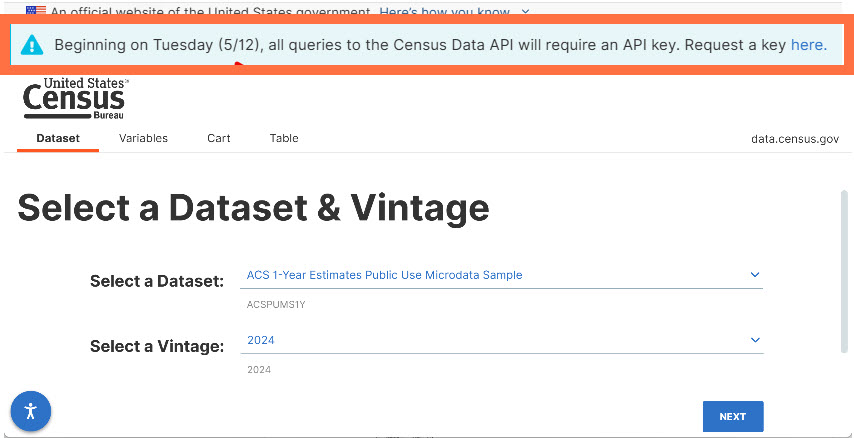Click the Vintage dropdown chevron arrow
The image size is (854, 438).
tap(755, 340)
